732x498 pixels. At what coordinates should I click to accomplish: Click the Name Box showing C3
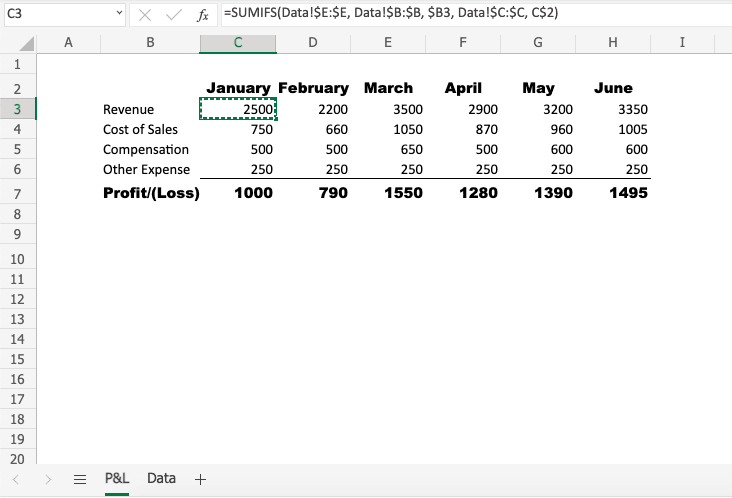55,15
